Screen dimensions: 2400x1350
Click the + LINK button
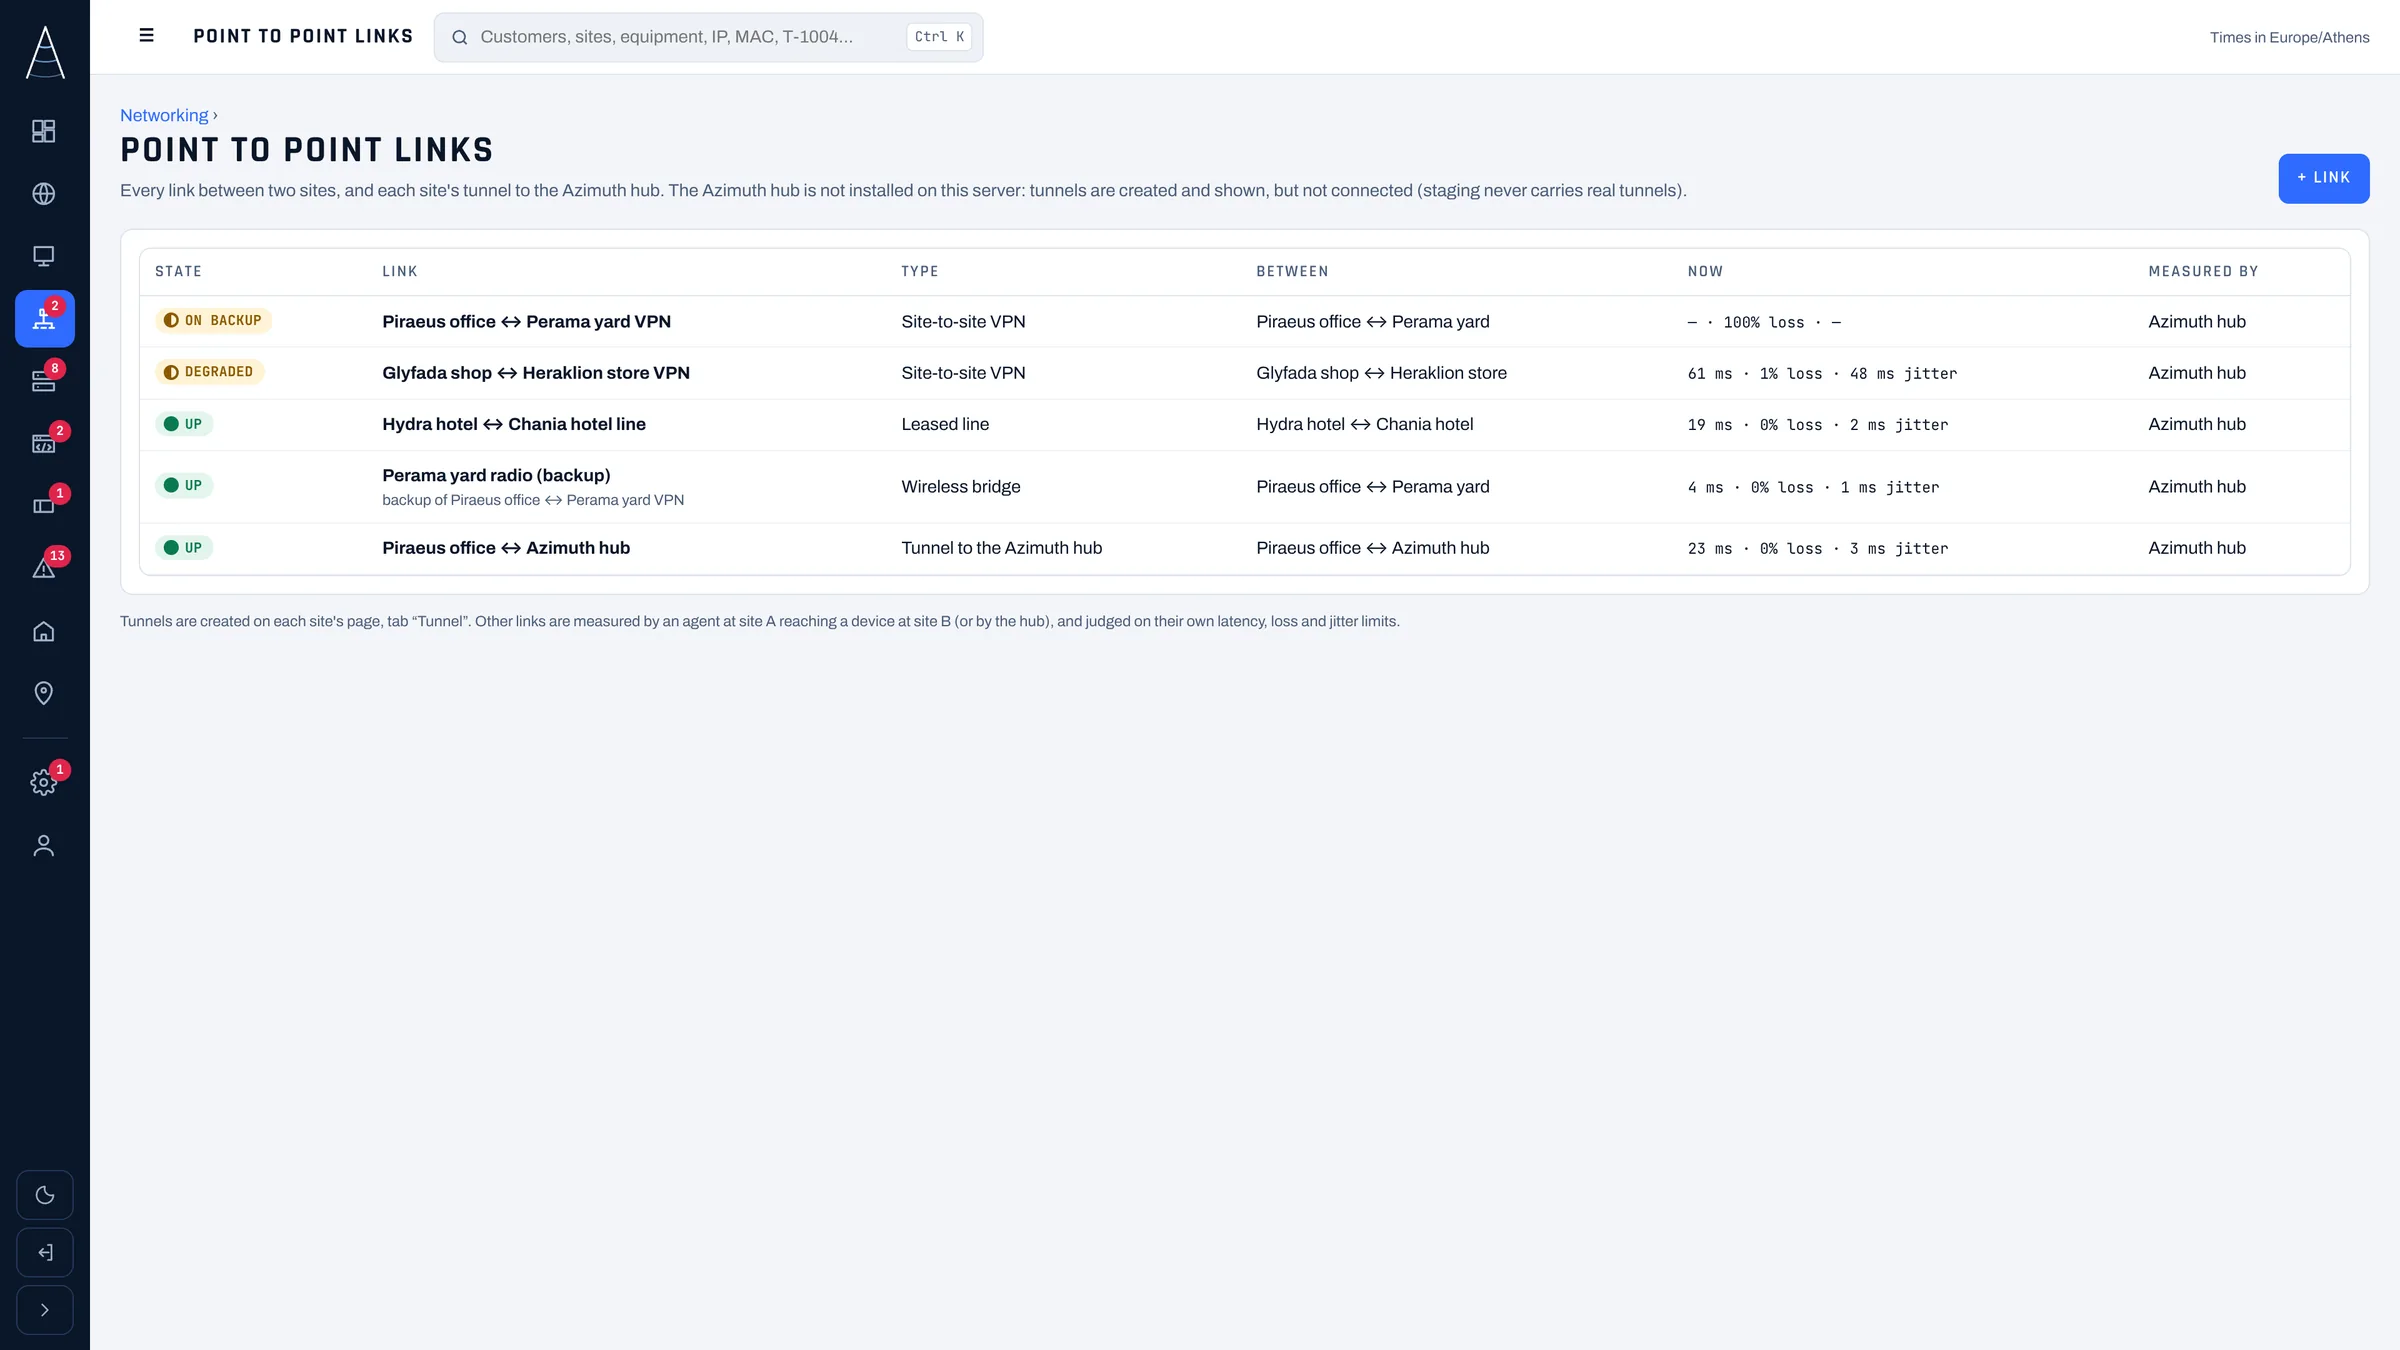click(x=2323, y=178)
